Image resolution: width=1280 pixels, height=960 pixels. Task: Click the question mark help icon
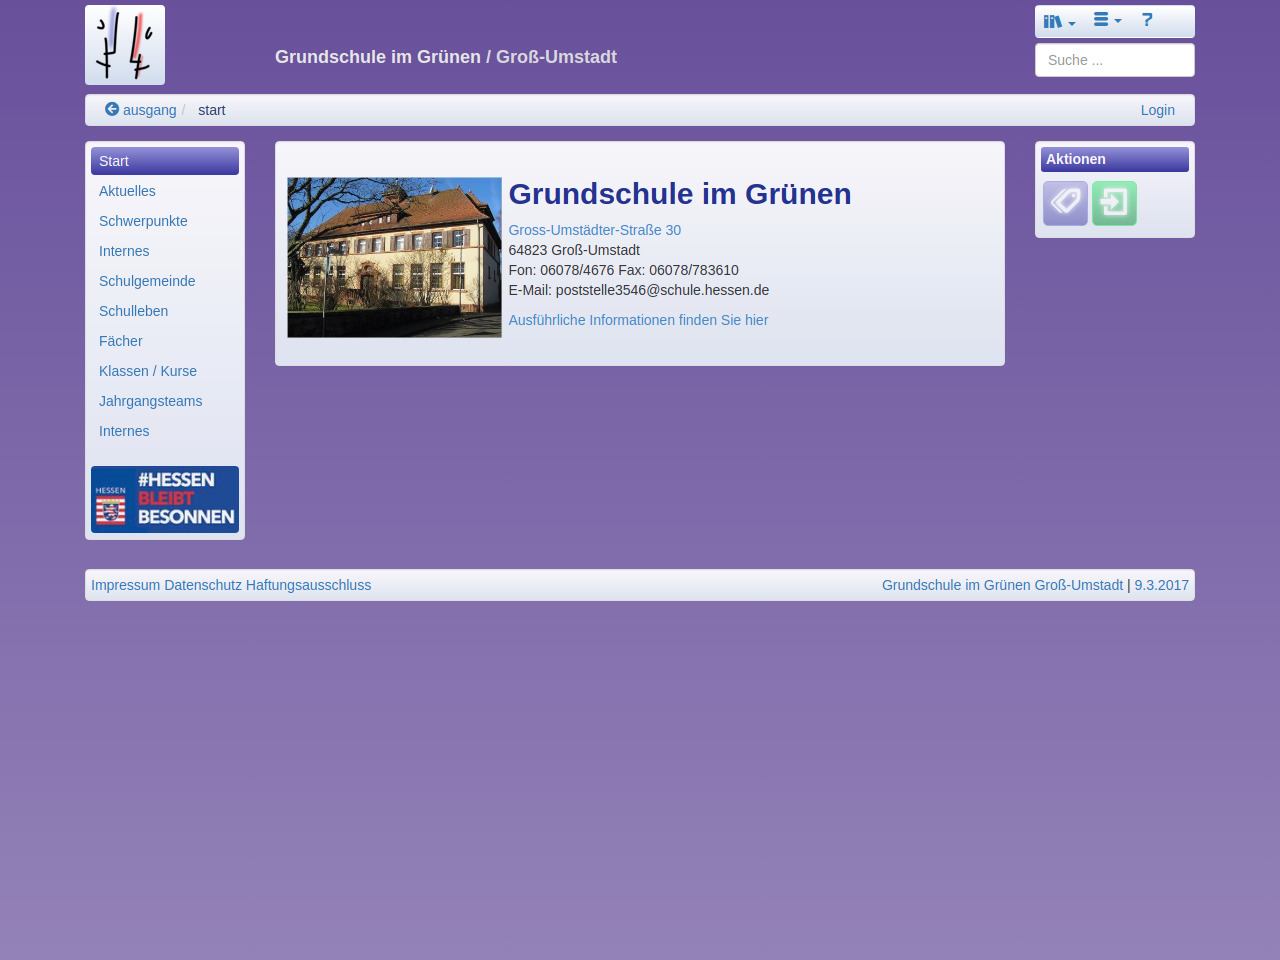tap(1147, 20)
